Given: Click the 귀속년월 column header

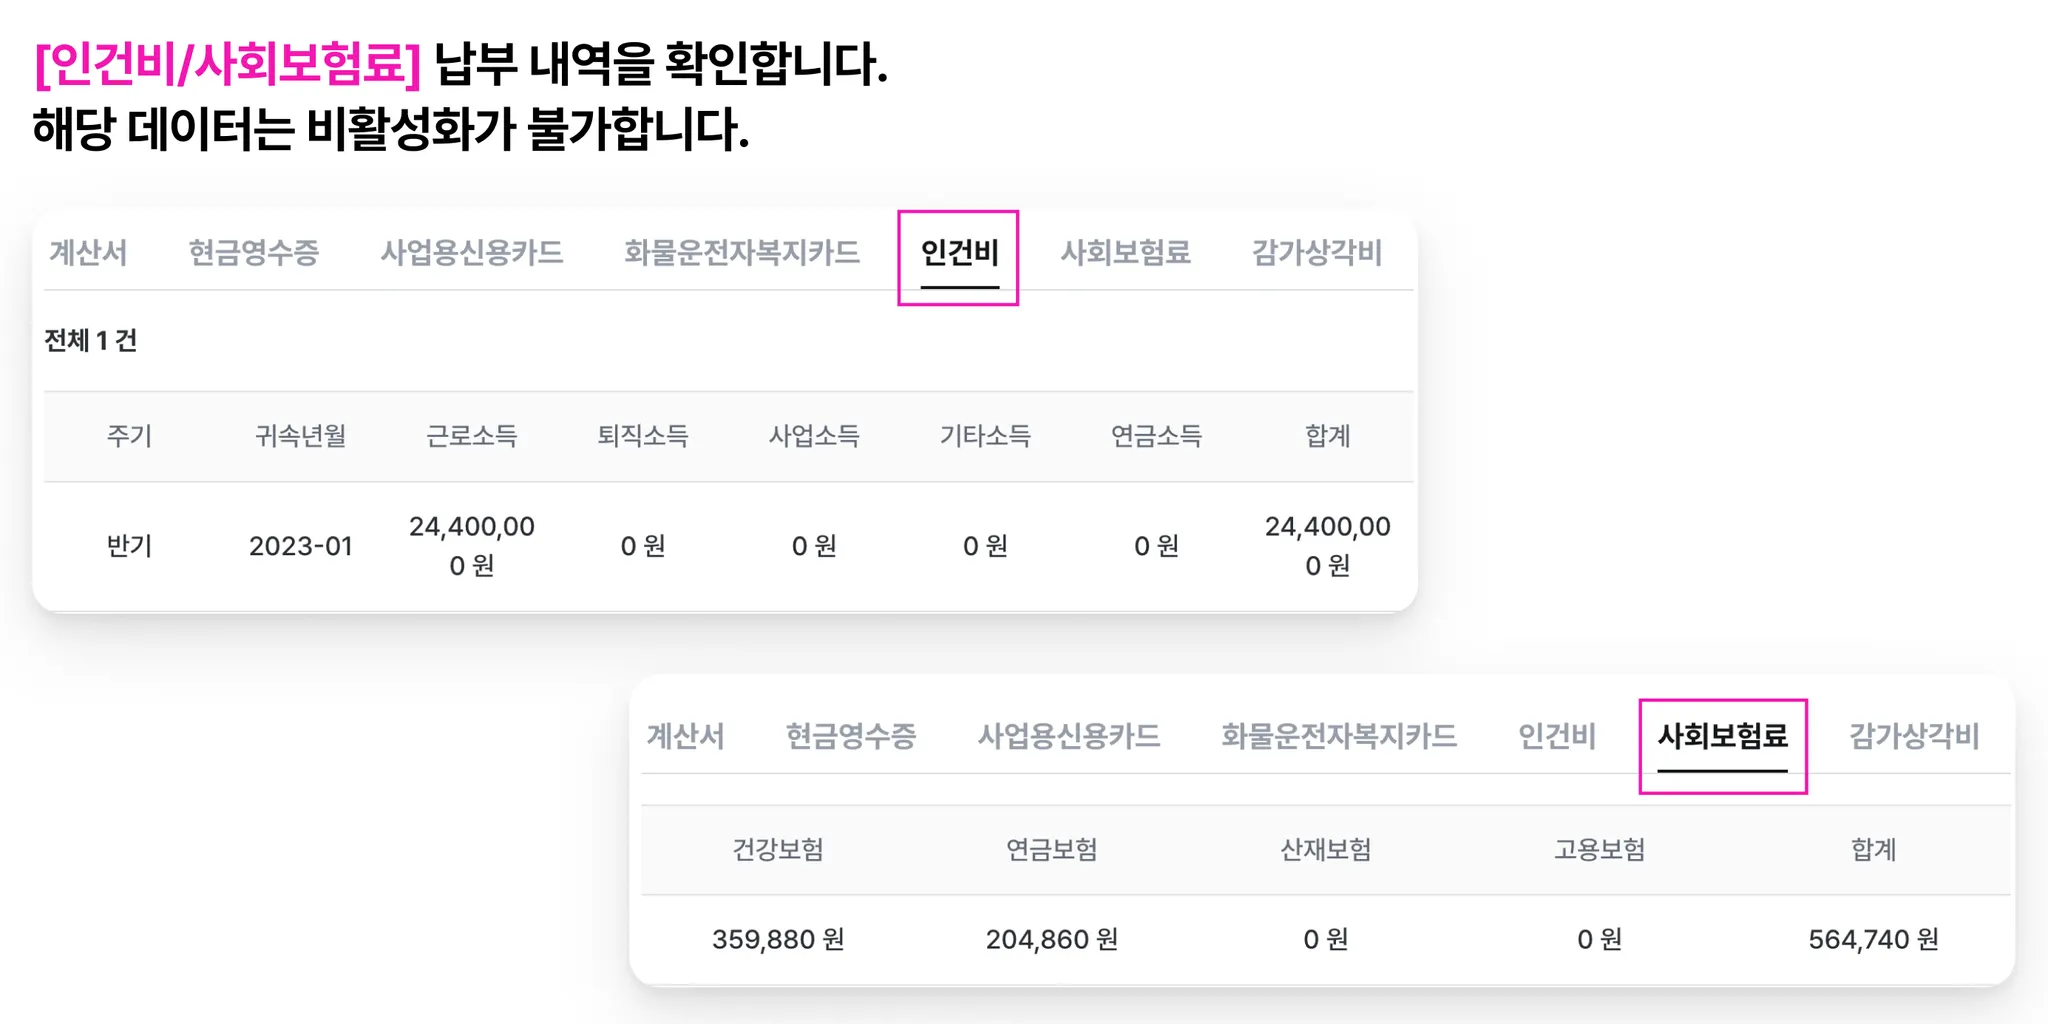Looking at the screenshot, I should tap(300, 436).
